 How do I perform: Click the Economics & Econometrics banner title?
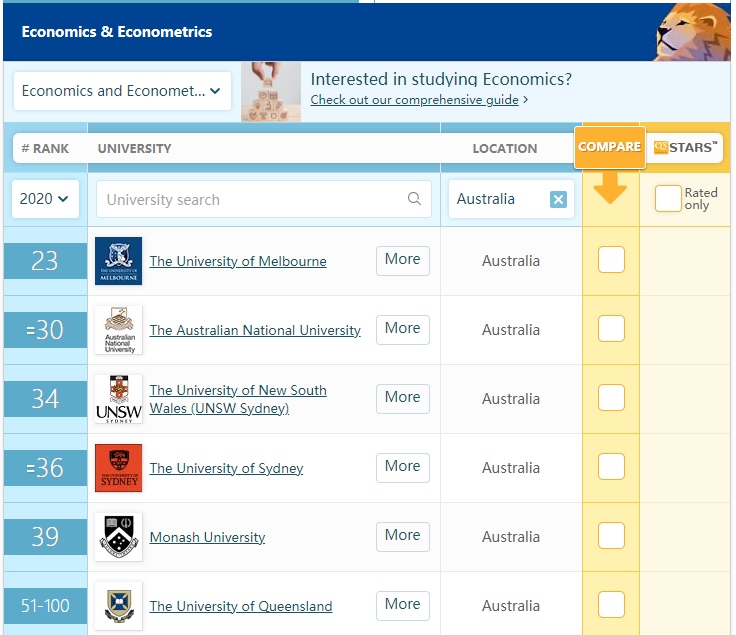point(117,32)
